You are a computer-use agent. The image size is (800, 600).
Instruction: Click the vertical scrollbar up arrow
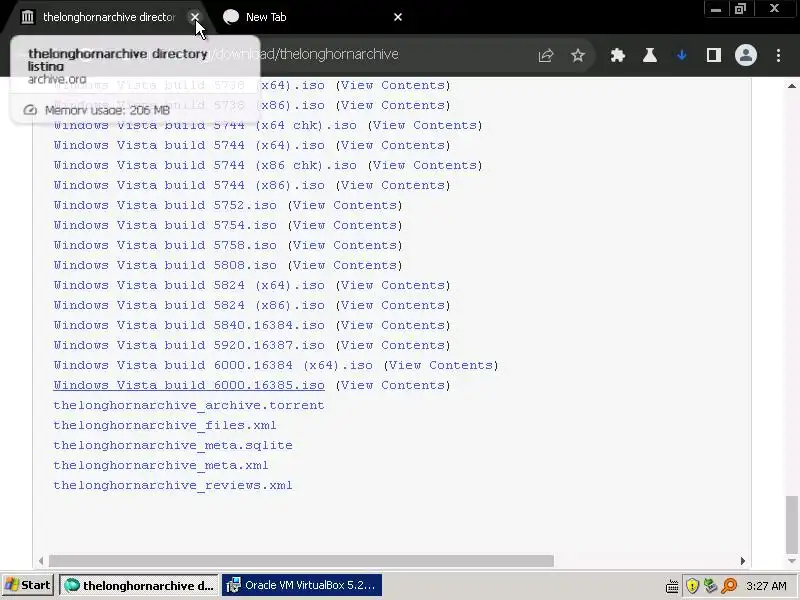[x=791, y=86]
